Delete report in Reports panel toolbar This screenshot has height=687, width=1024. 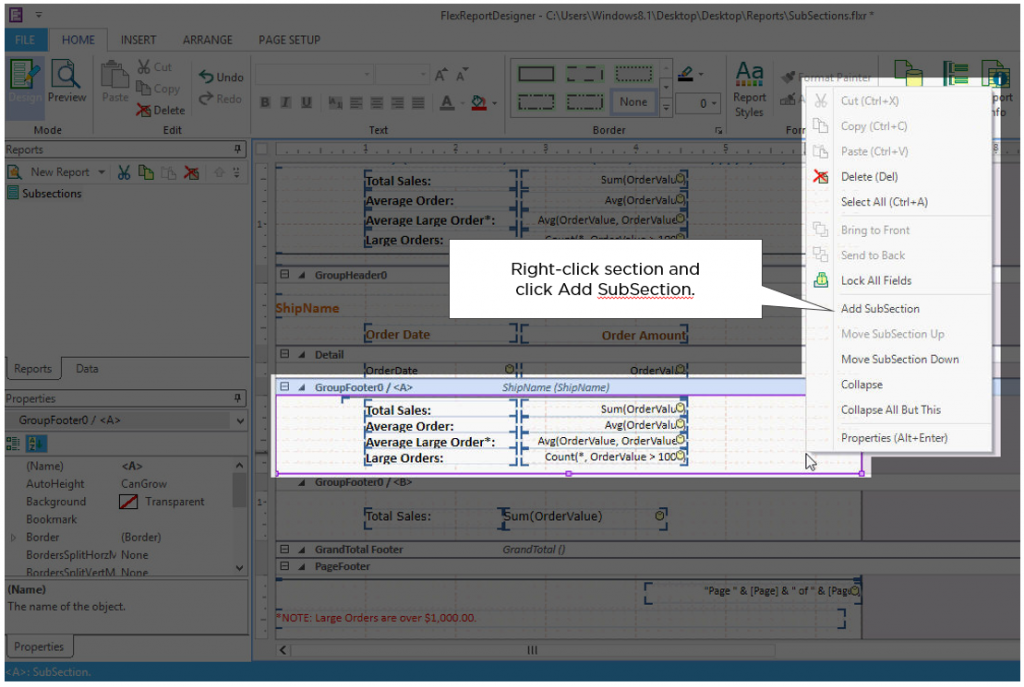(191, 172)
